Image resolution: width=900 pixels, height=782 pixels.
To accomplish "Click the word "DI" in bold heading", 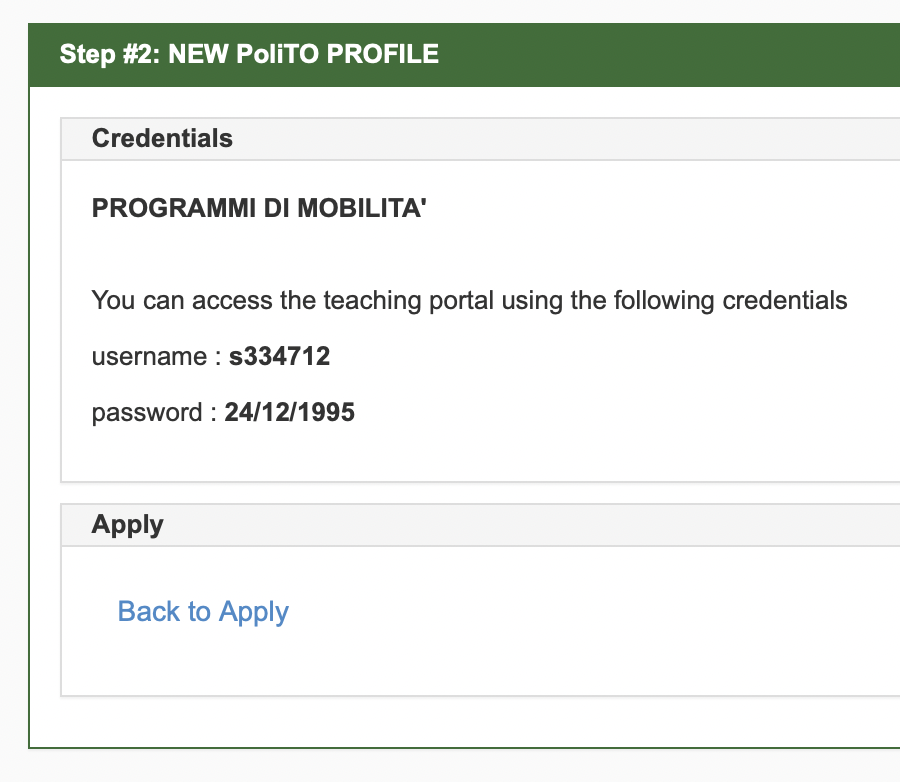I will [267, 209].
